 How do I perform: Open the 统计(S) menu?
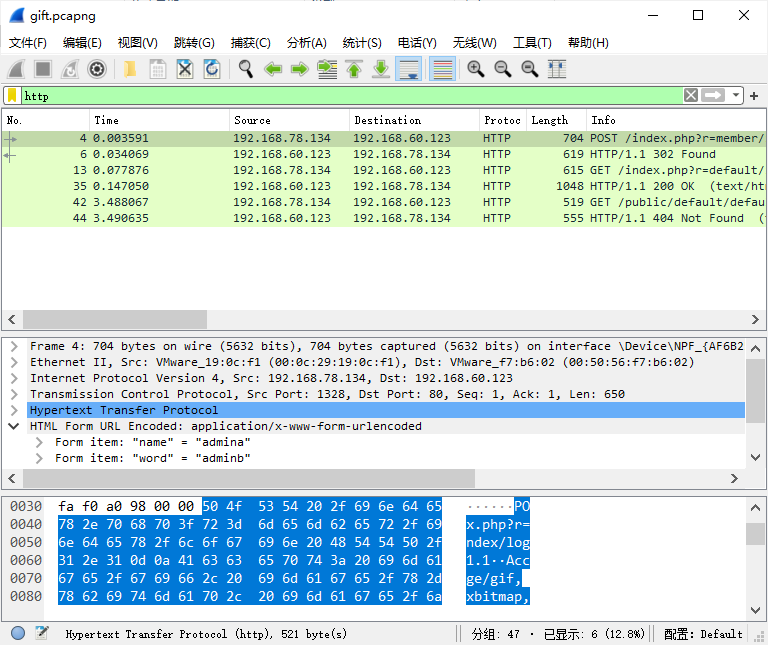tap(362, 43)
